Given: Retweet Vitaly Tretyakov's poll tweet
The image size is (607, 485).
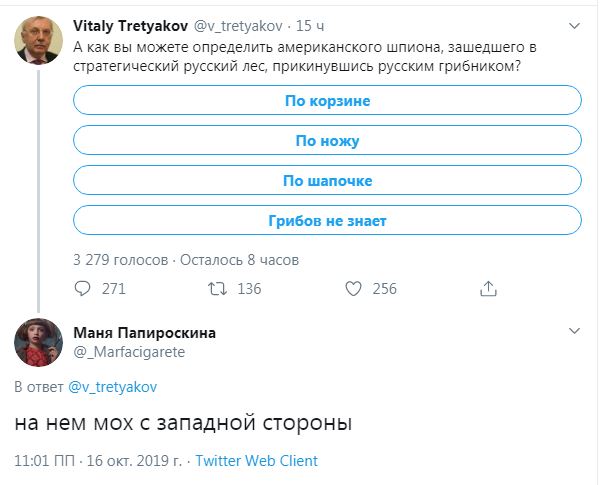Looking at the screenshot, I should 216,289.
